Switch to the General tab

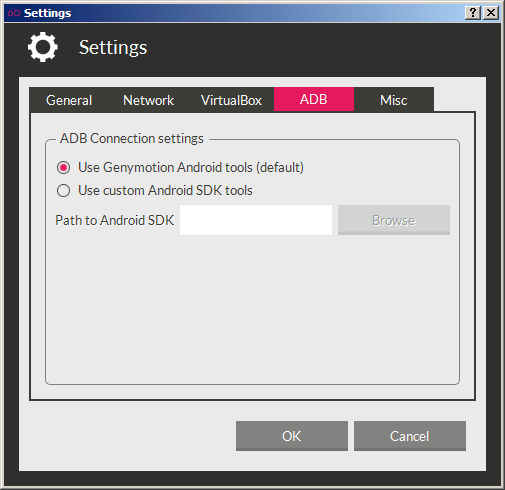tap(69, 100)
